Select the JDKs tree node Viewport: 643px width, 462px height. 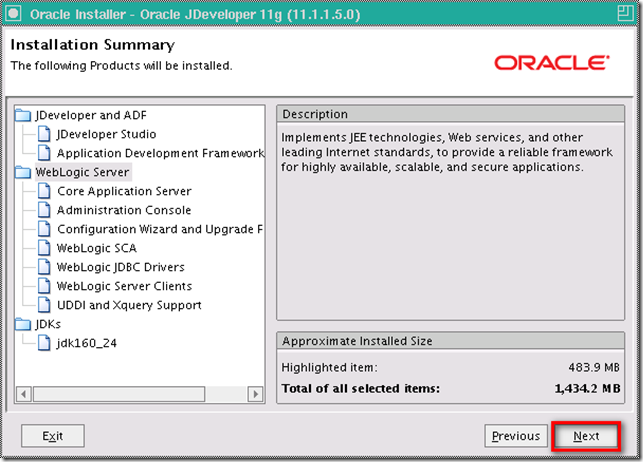click(x=48, y=324)
